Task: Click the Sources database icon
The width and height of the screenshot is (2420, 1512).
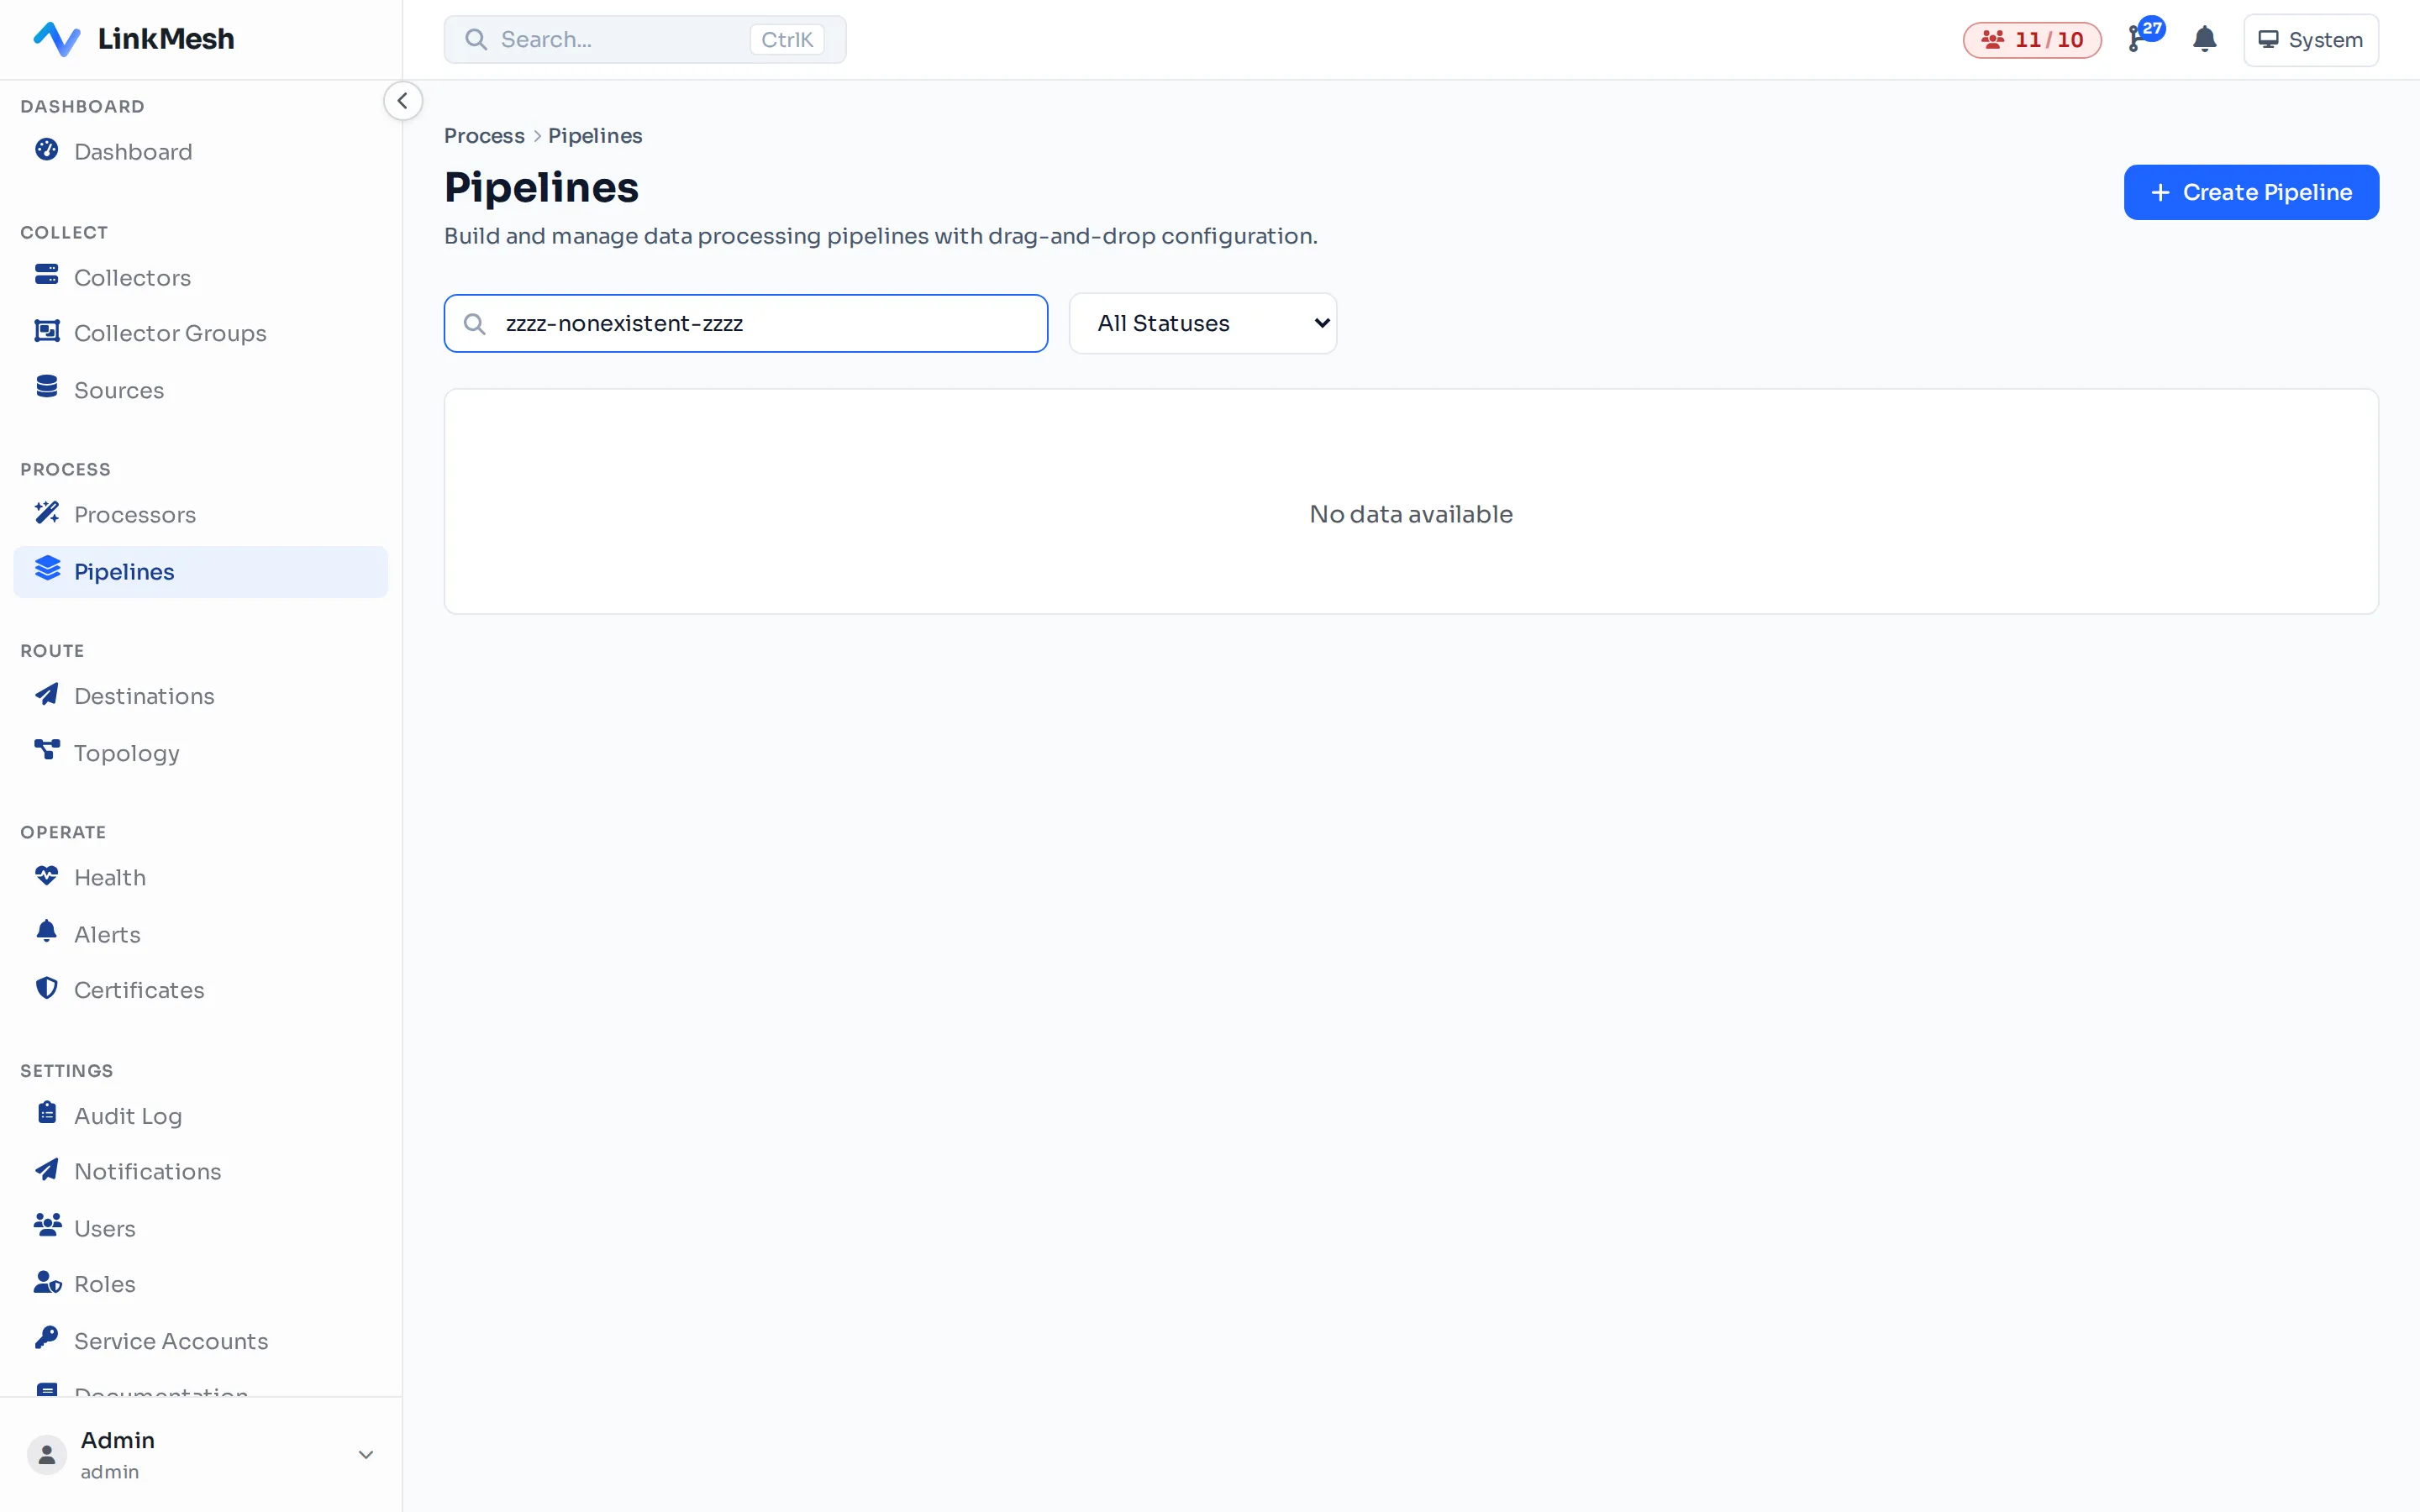Action: [x=47, y=387]
